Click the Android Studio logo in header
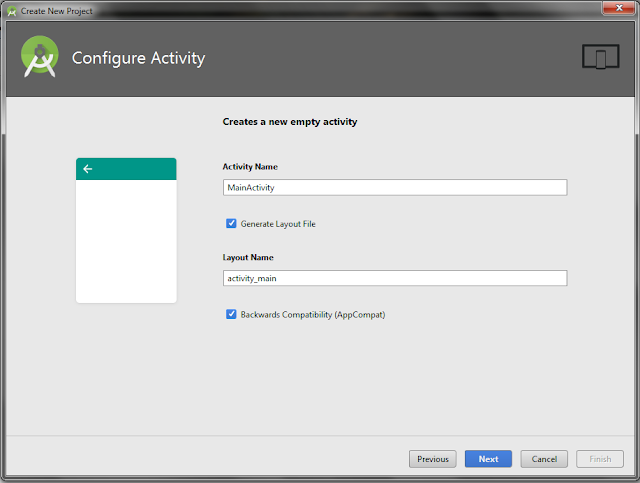This screenshot has height=483, width=640. (x=40, y=57)
